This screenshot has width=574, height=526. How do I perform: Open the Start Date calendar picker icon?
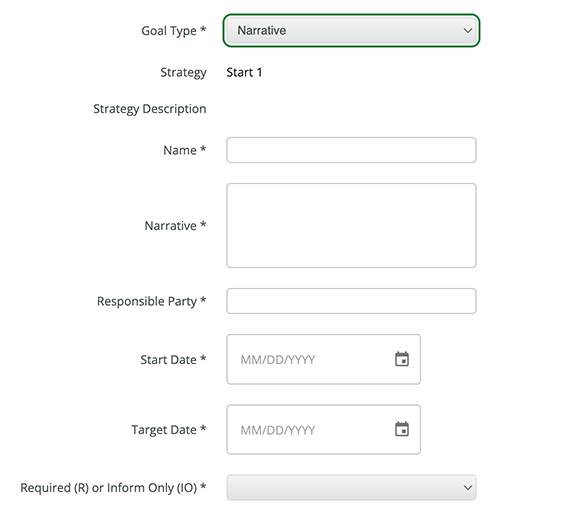click(402, 359)
